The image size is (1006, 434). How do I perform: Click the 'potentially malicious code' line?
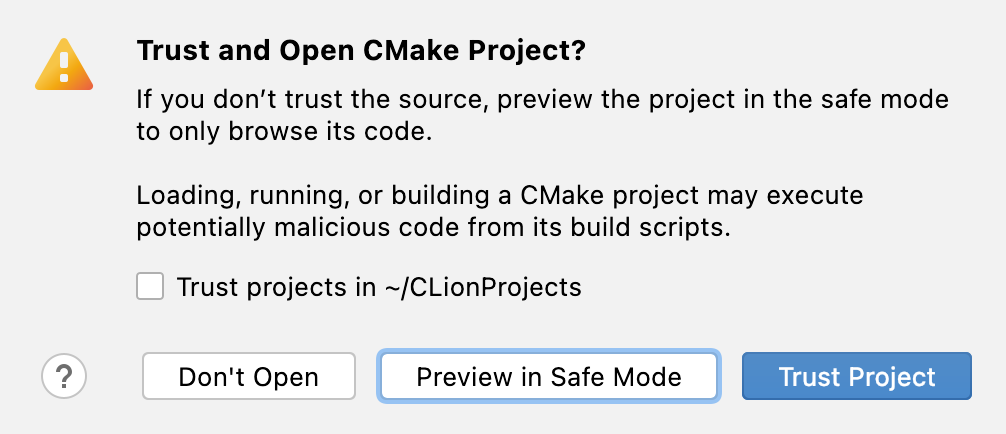434,225
